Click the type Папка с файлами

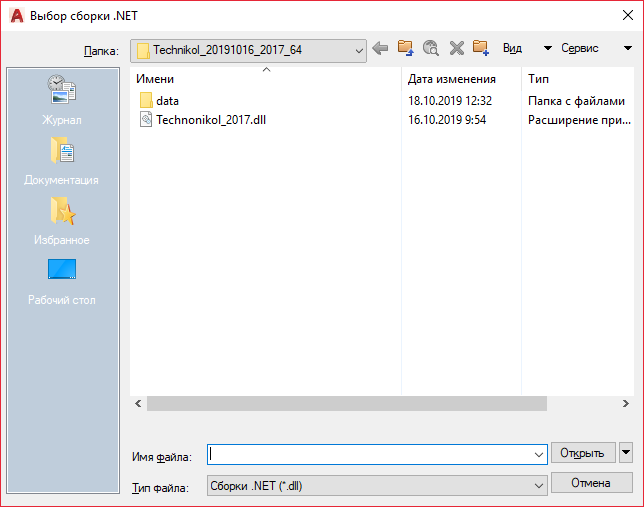click(x=576, y=101)
